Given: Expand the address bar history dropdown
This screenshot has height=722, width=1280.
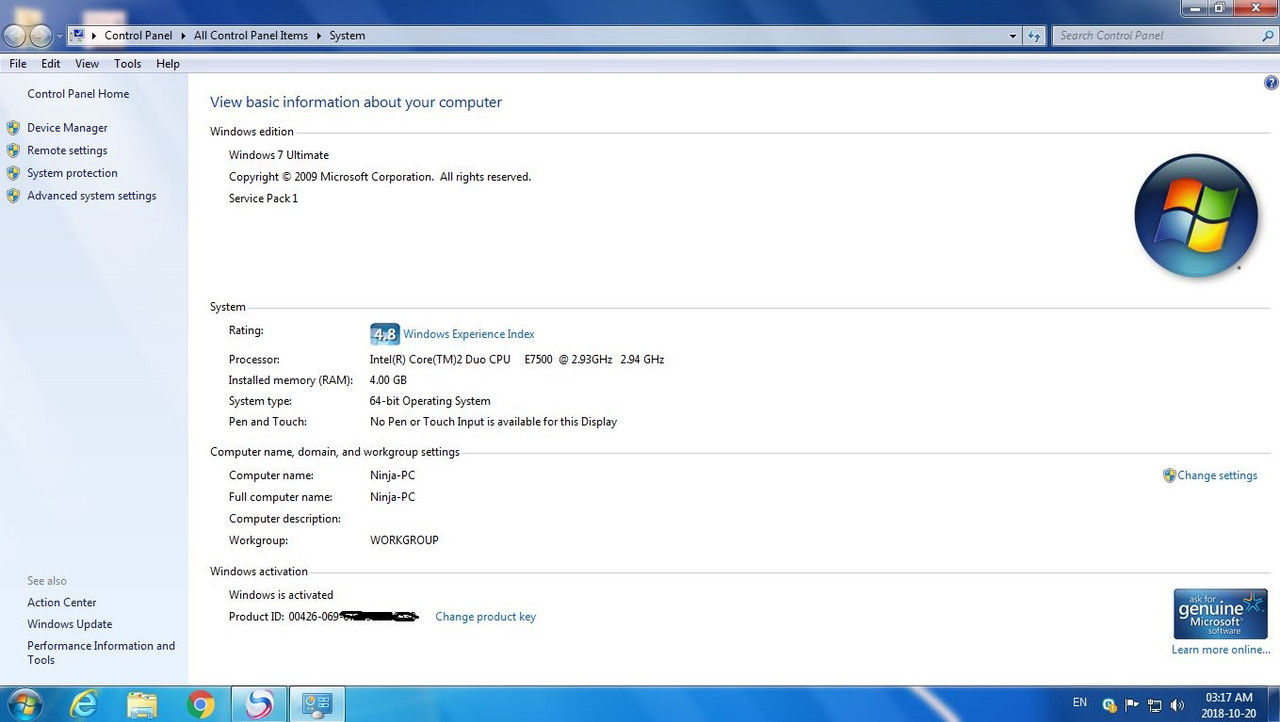Looking at the screenshot, I should coord(1013,35).
